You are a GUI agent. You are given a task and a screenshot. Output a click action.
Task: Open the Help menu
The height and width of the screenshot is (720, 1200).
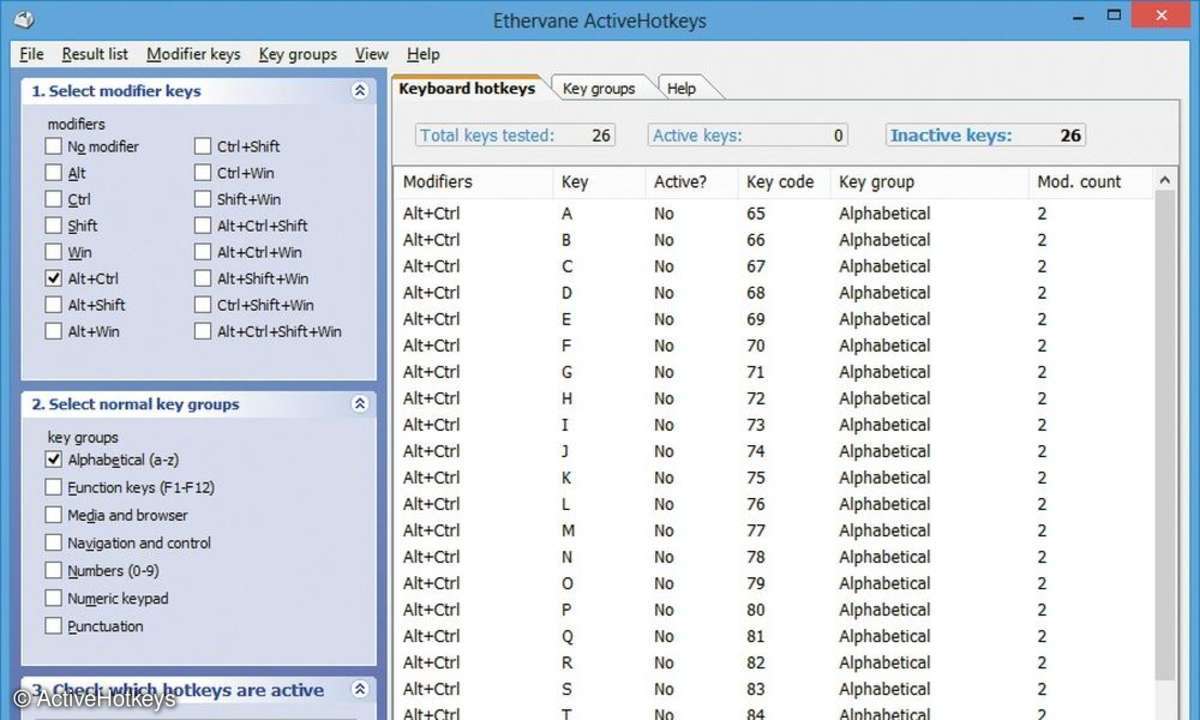tap(423, 54)
